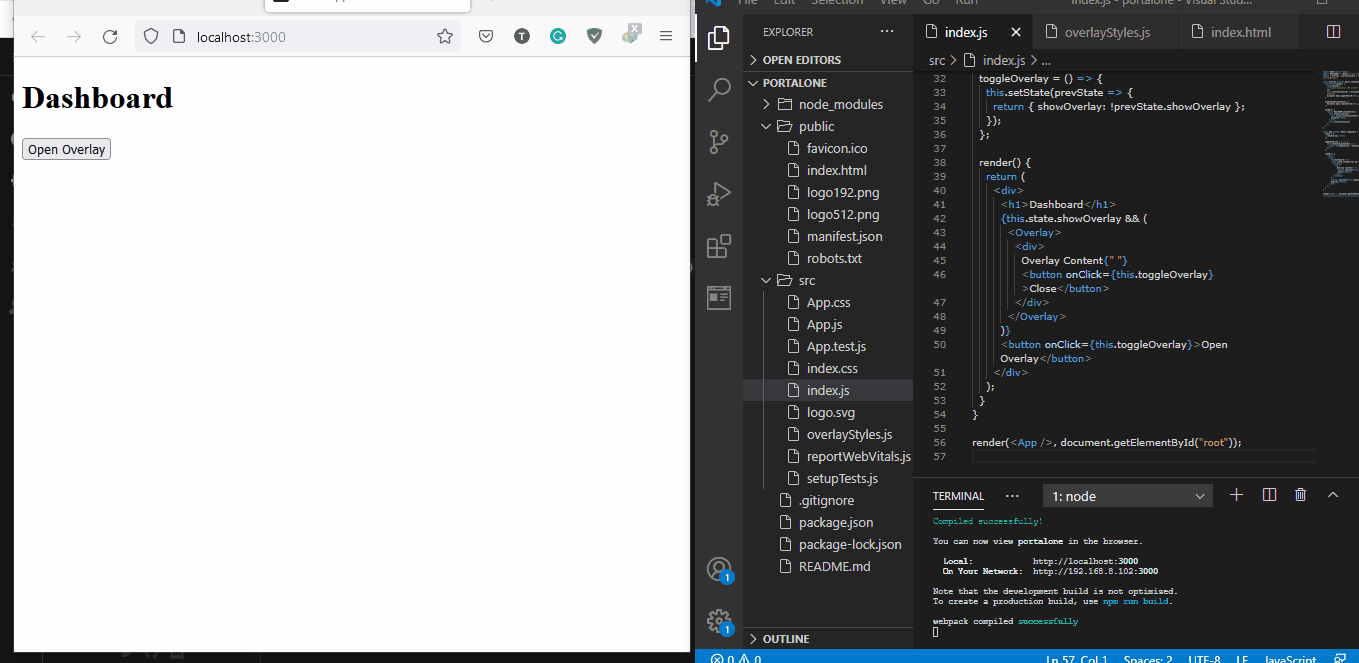
Task: Open the Source Control view
Action: (718, 142)
